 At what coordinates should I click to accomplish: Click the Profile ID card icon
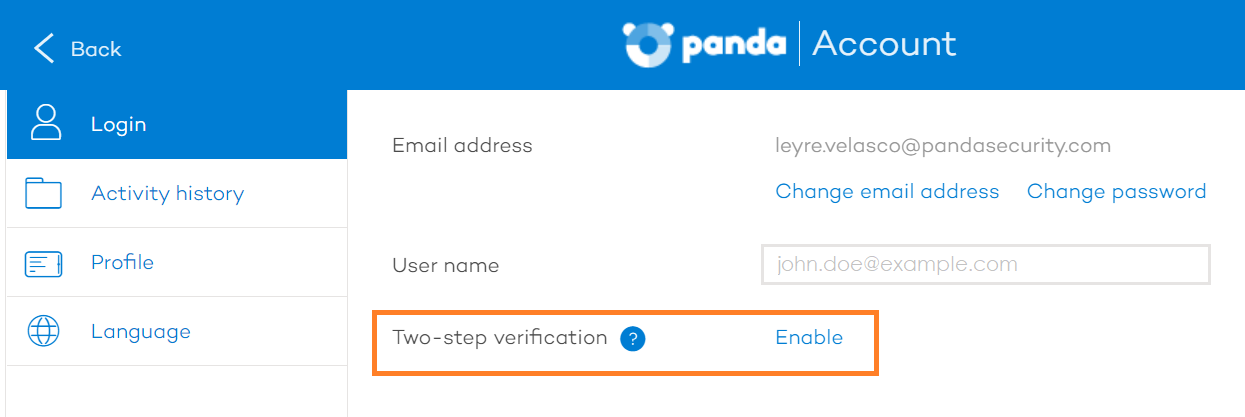pos(44,263)
